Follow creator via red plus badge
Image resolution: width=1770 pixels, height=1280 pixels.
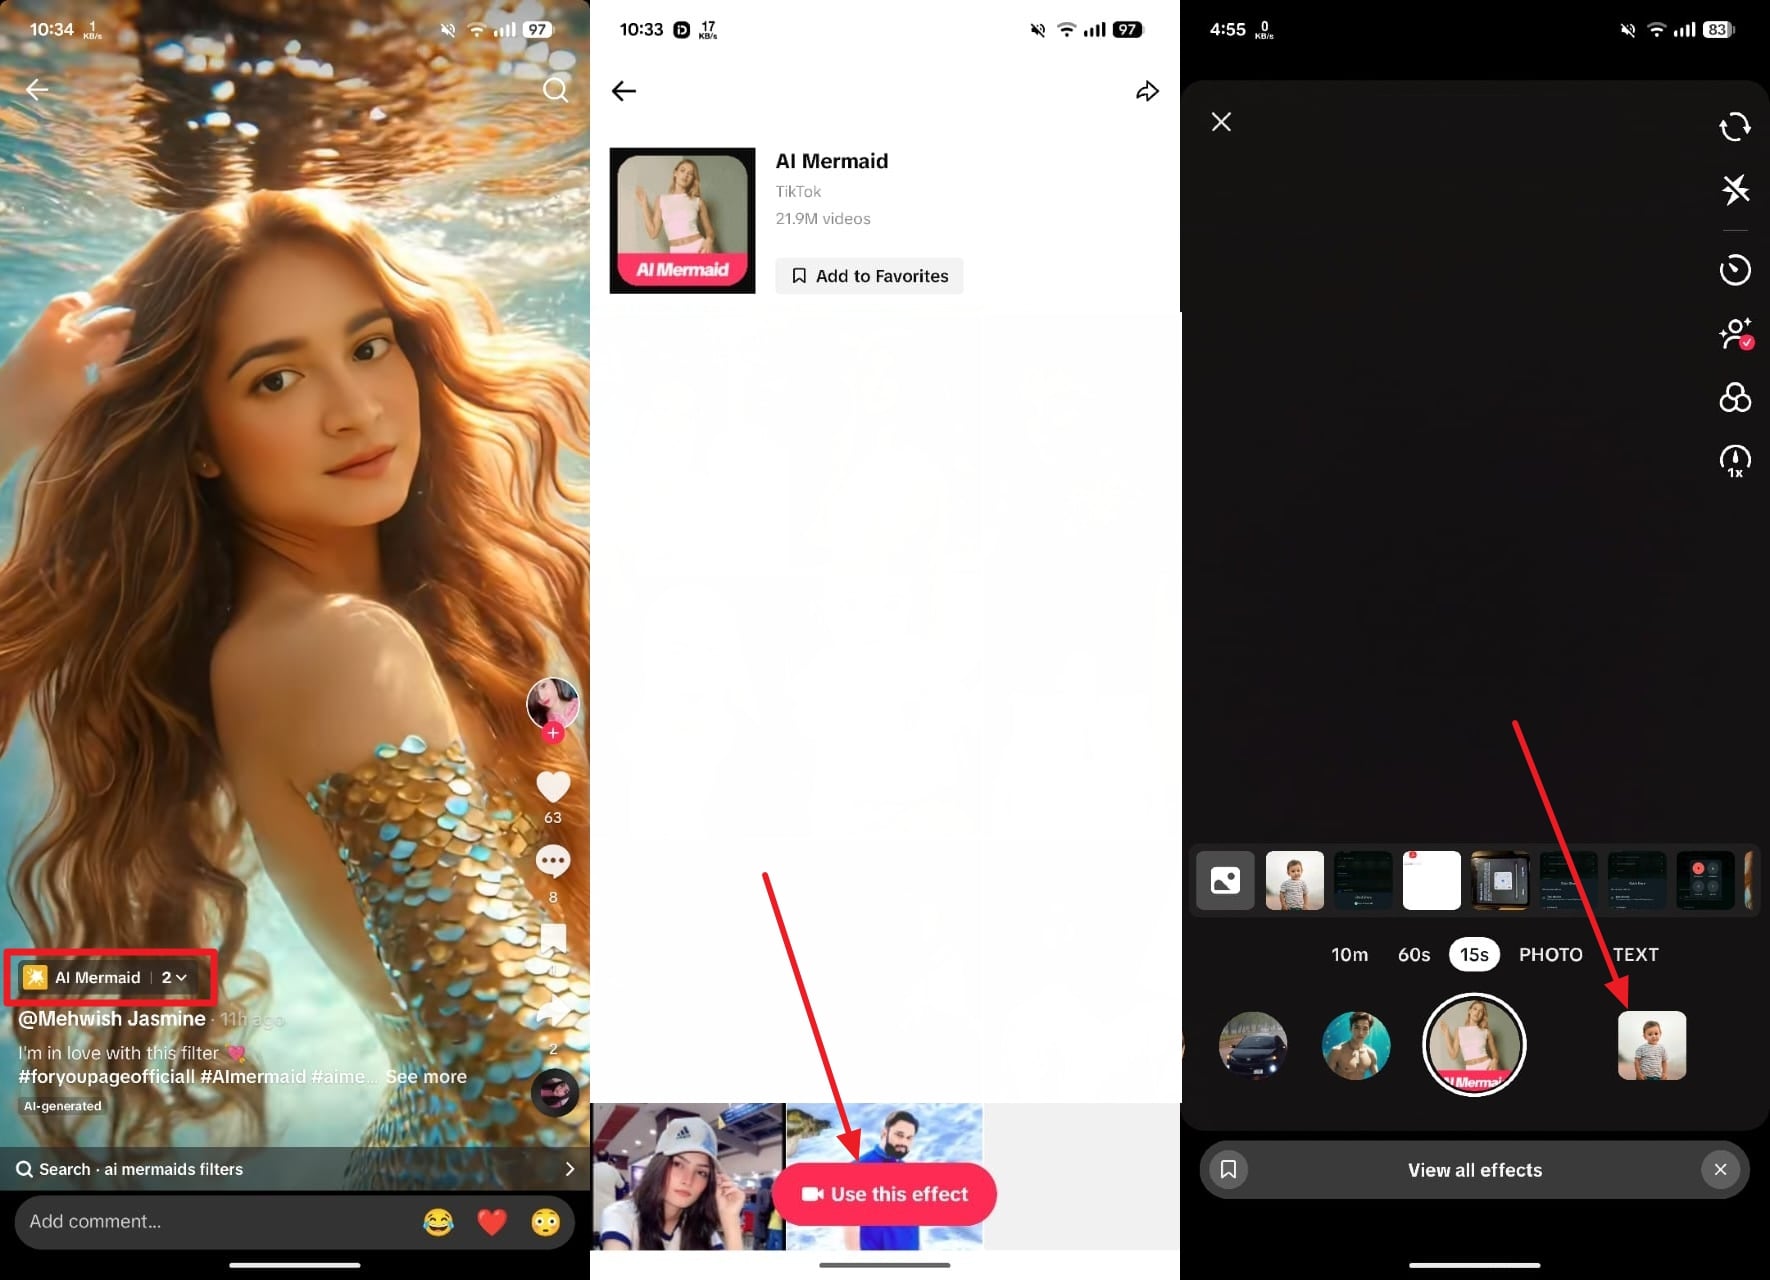click(x=553, y=733)
